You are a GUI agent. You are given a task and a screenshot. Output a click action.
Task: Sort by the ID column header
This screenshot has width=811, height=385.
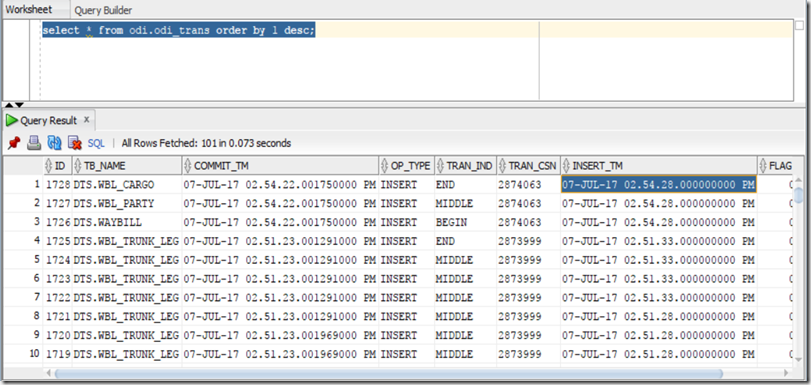click(57, 166)
